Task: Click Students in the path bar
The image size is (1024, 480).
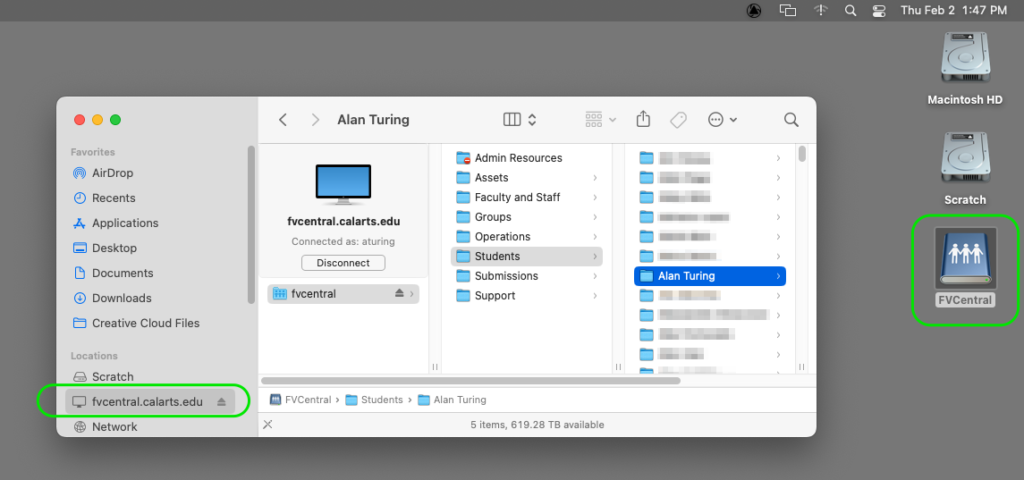Action: (374, 400)
